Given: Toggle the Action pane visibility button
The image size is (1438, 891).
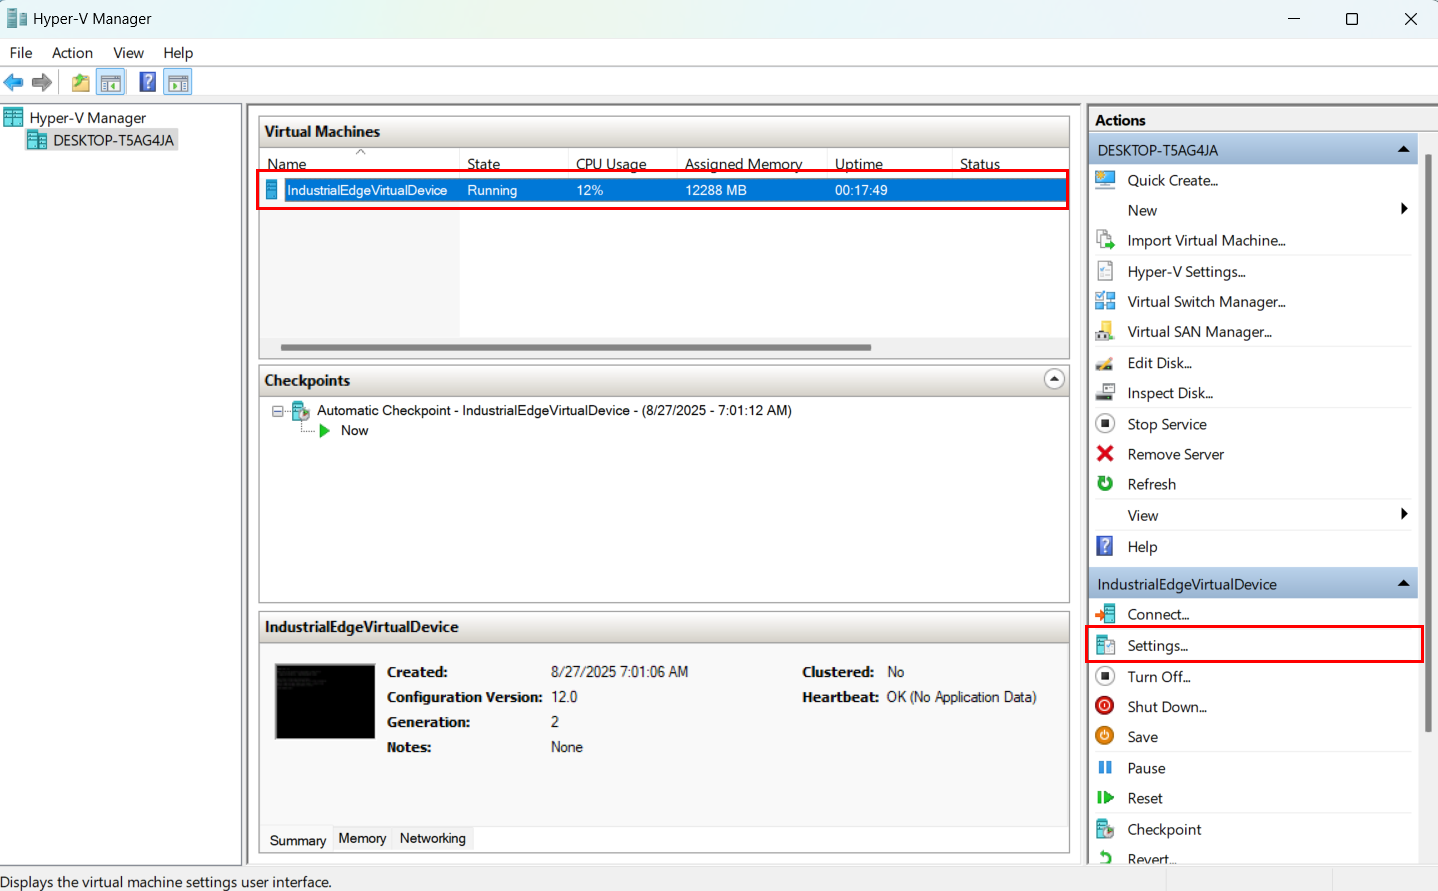Looking at the screenshot, I should (177, 82).
